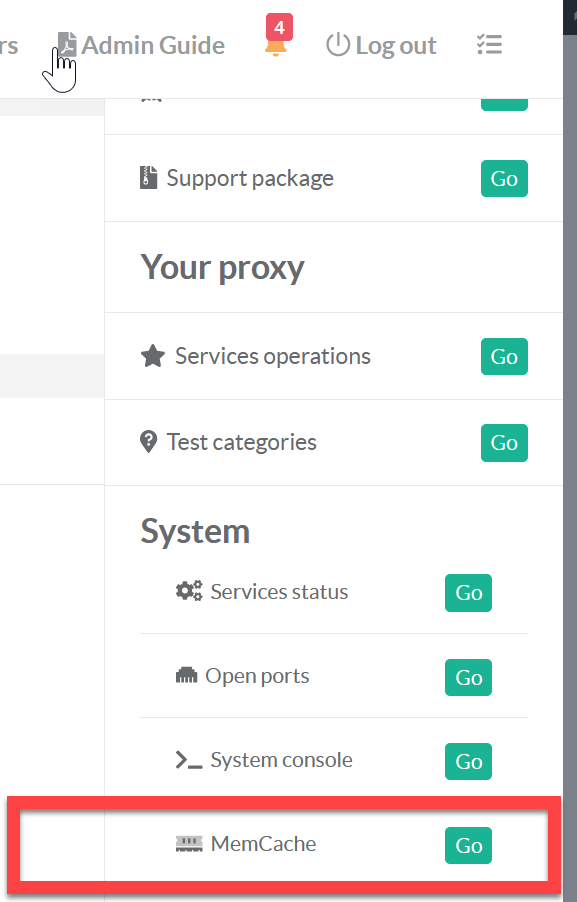Image resolution: width=577 pixels, height=902 pixels.
Task: Select the Services operations label
Action: 273,356
